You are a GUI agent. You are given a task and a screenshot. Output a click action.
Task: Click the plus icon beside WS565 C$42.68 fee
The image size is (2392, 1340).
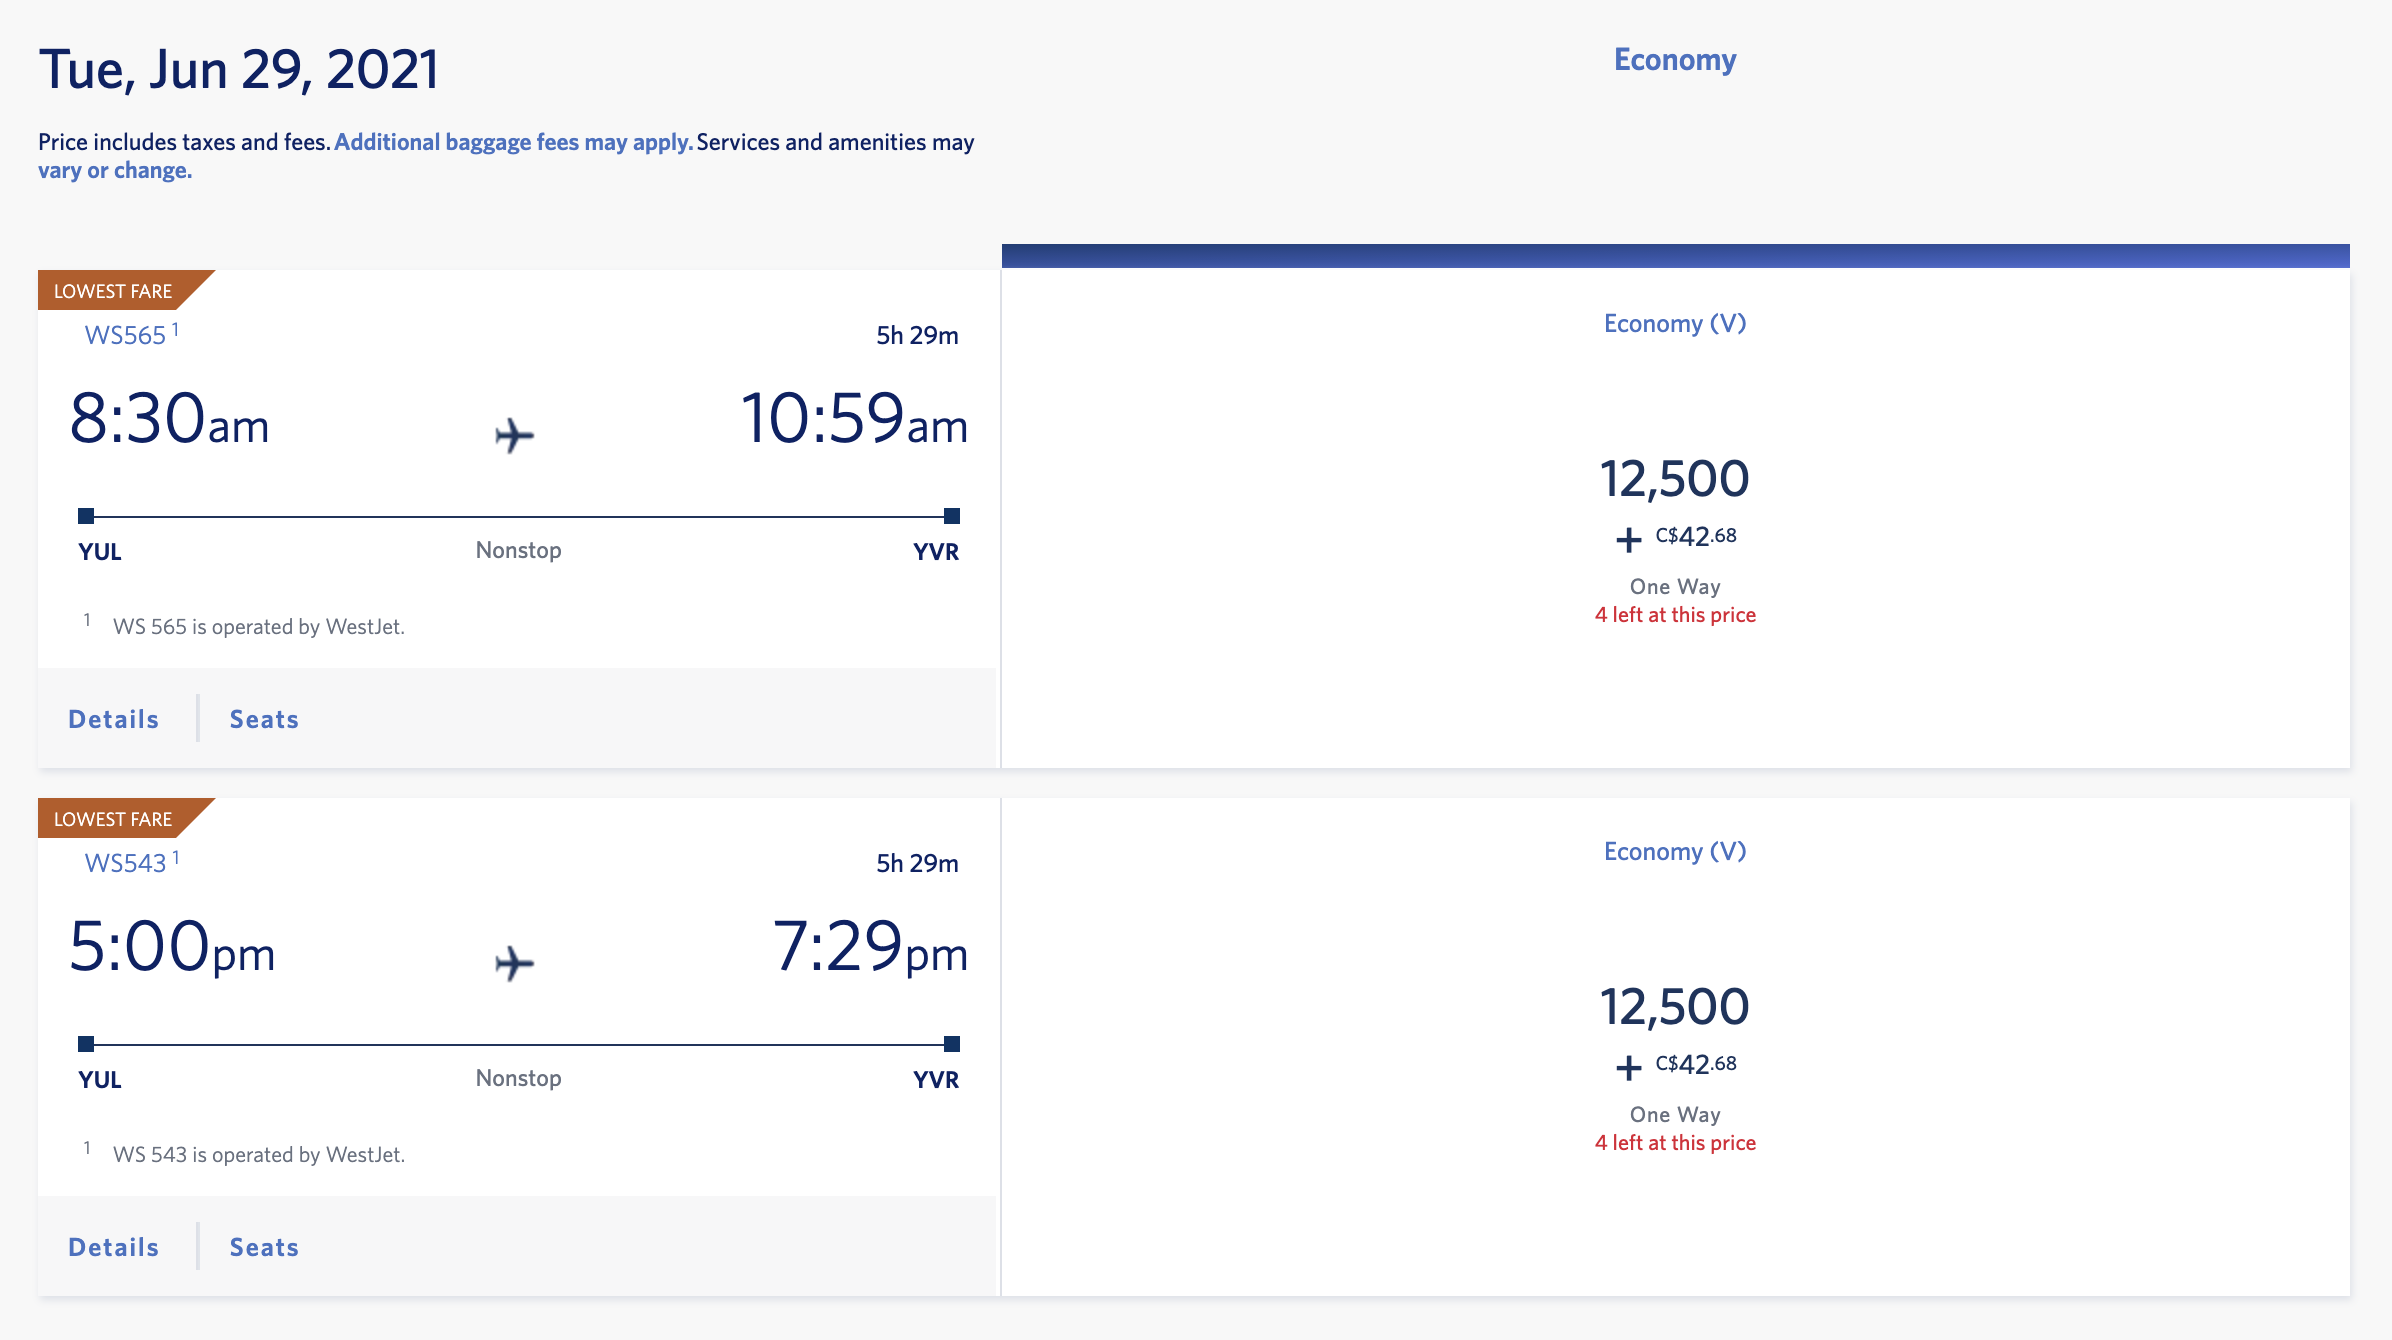[1628, 540]
